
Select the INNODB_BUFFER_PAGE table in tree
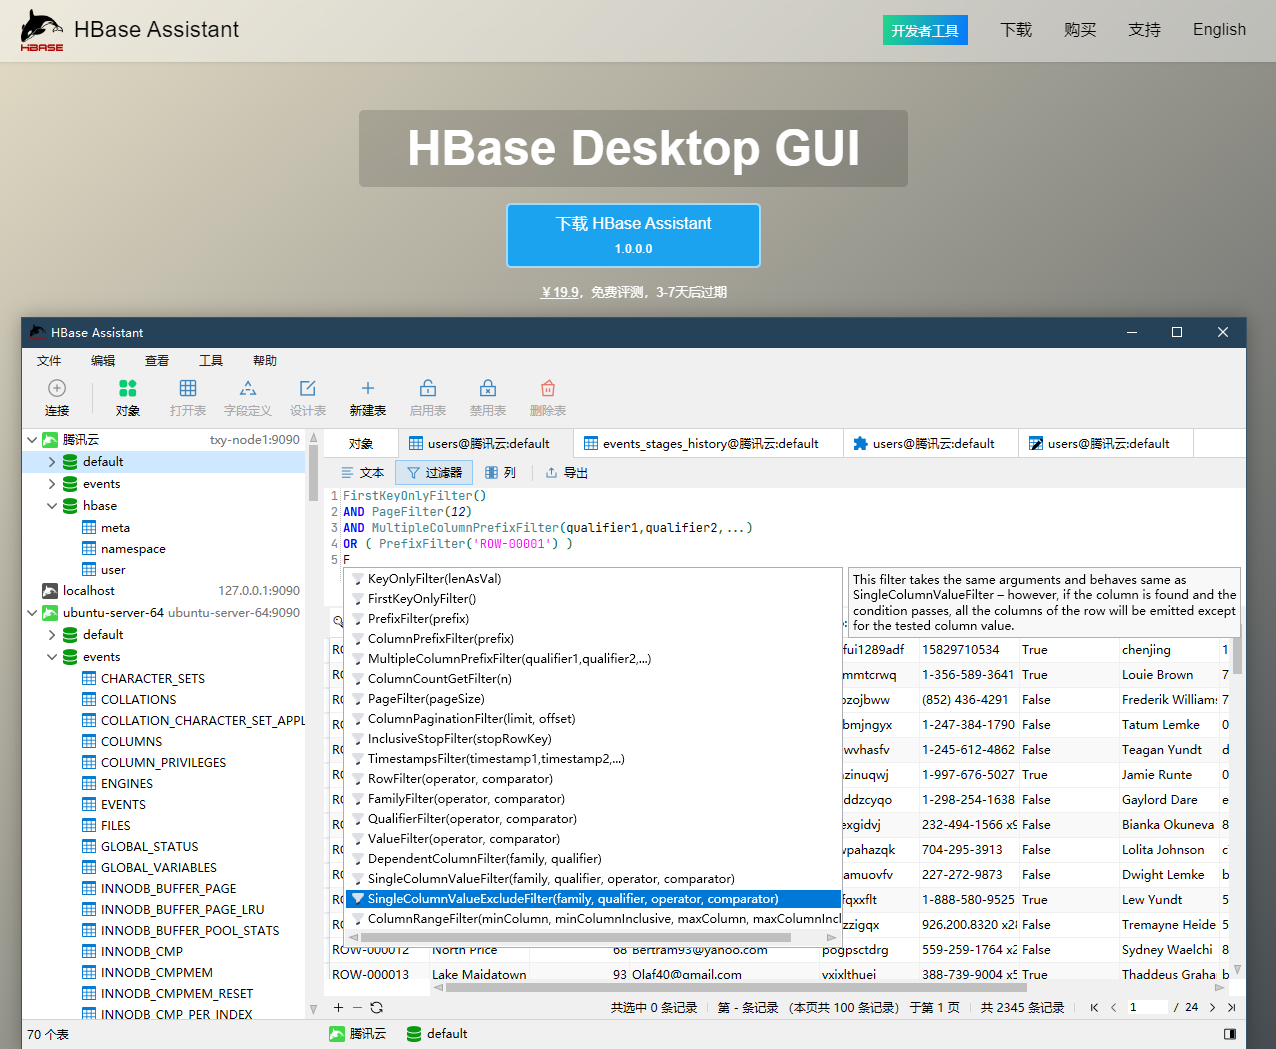click(x=168, y=889)
